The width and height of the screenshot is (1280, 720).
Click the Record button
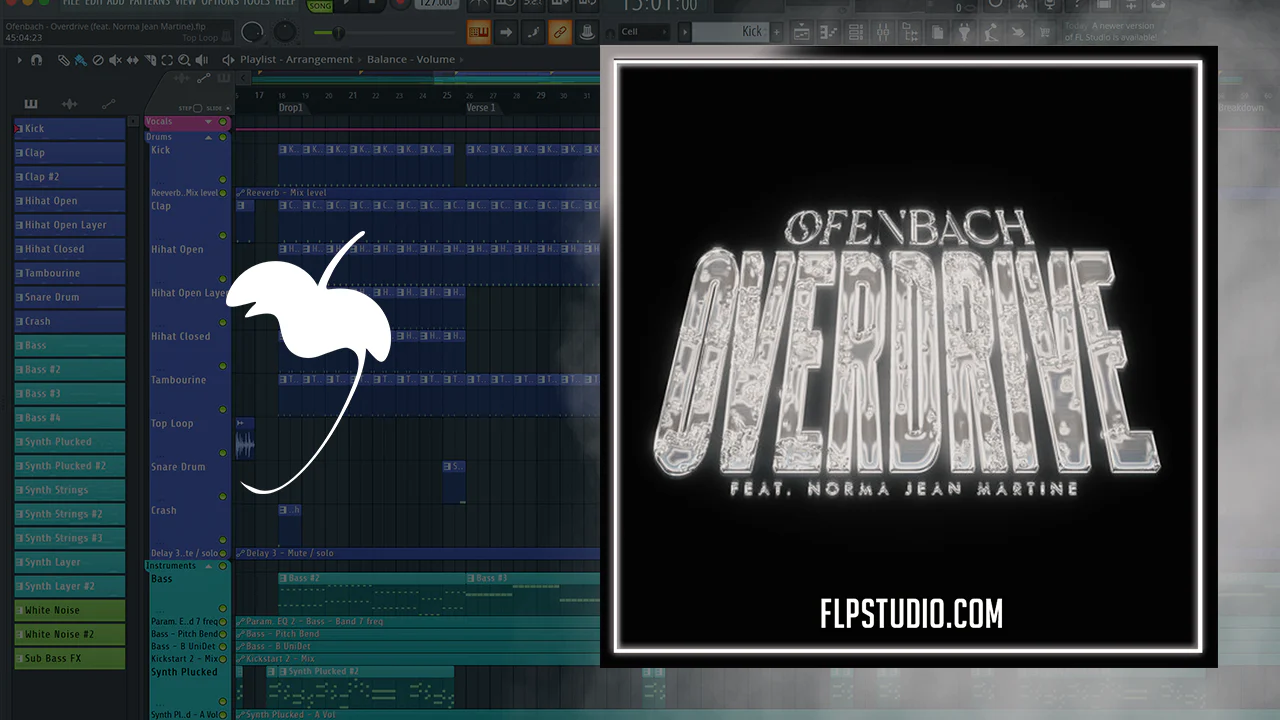tap(401, 5)
